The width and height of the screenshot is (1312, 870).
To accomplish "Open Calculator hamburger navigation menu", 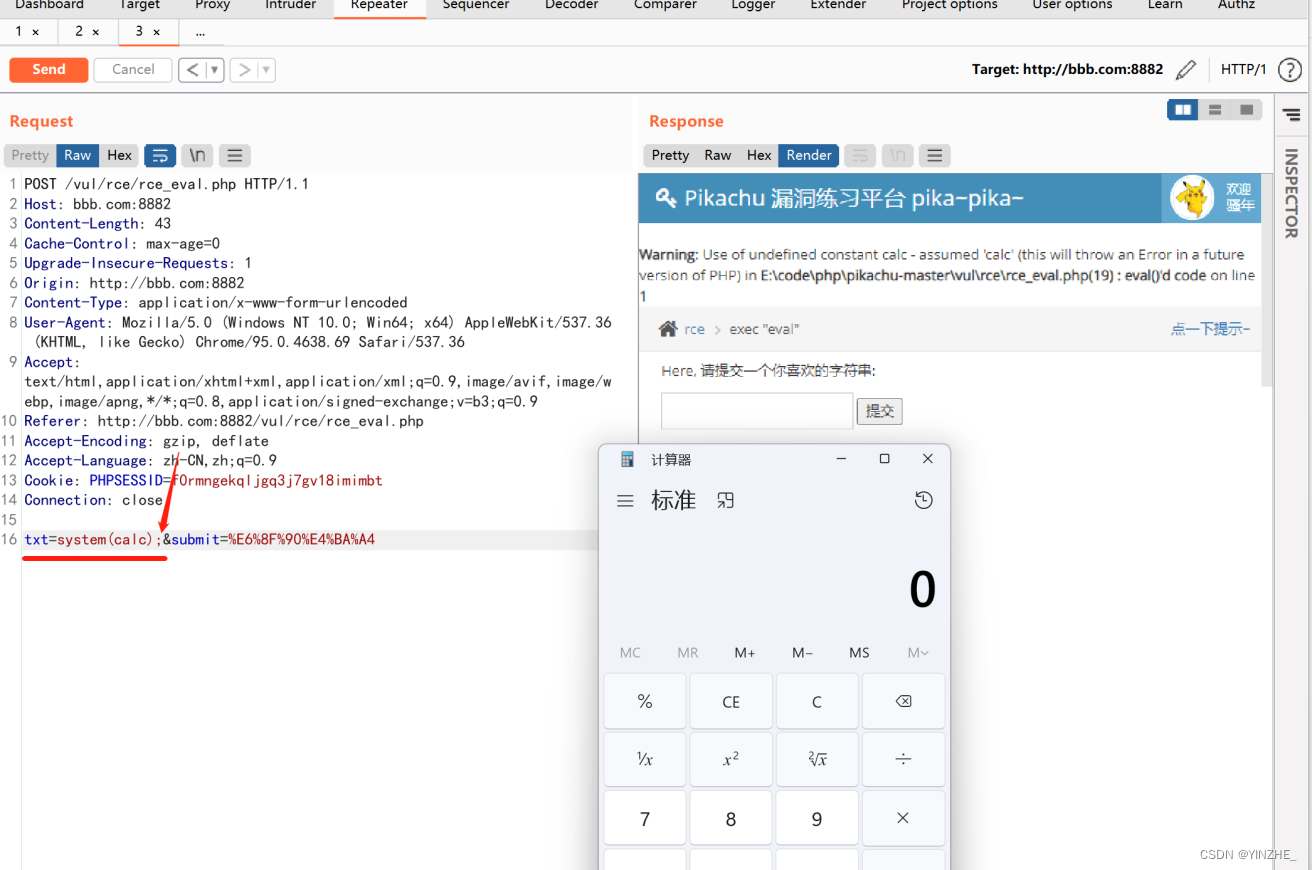I will pyautogui.click(x=625, y=501).
